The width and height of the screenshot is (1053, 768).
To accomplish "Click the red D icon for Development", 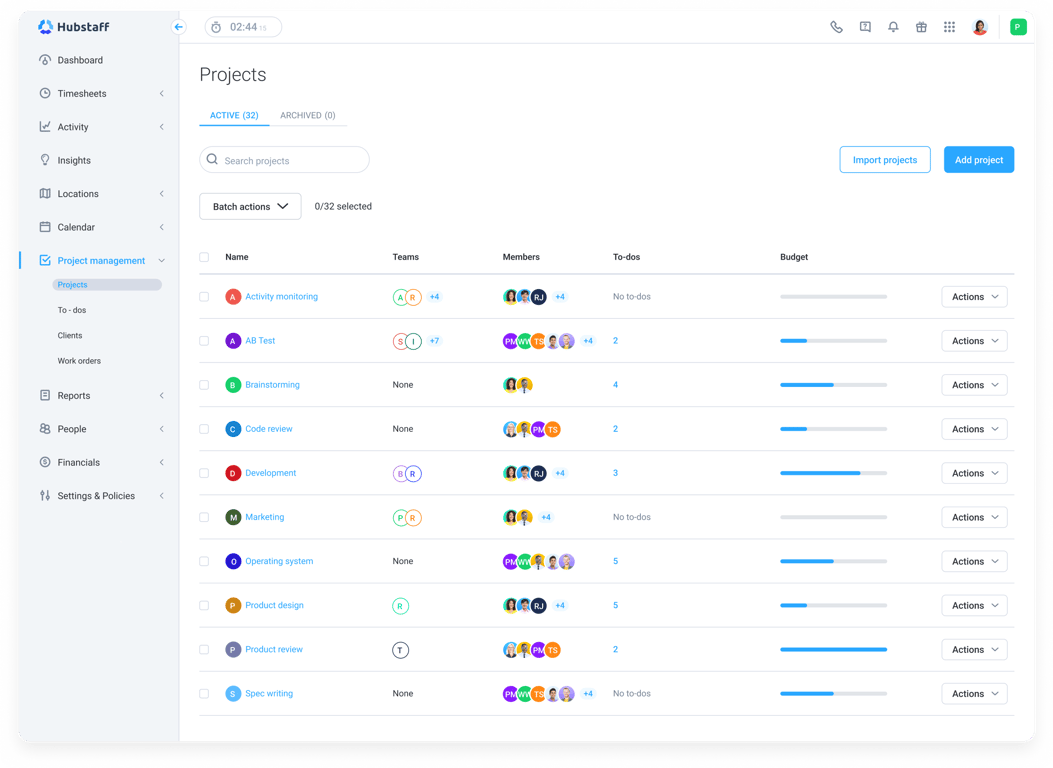I will tap(233, 473).
